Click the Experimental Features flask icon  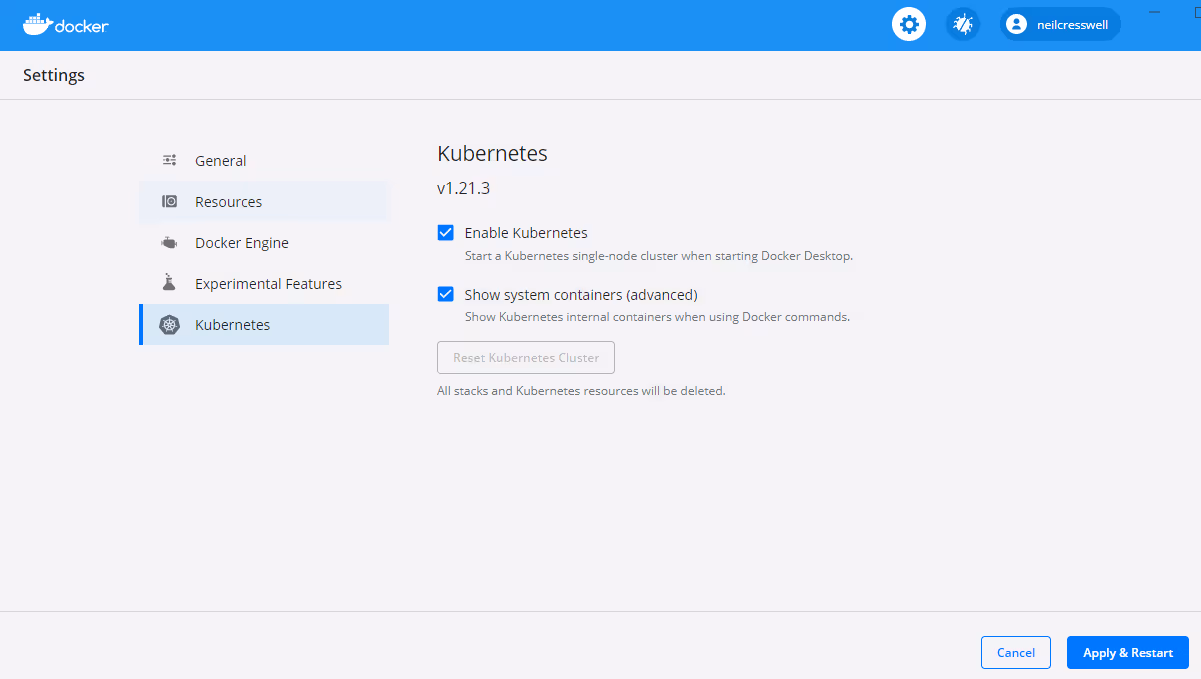click(x=170, y=283)
